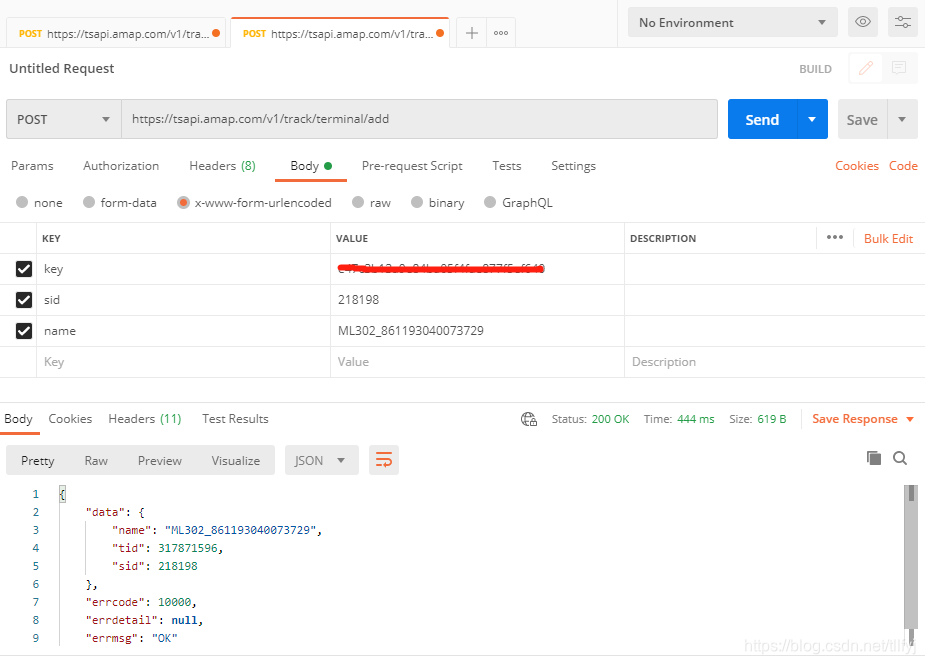Select raw body type

pos(357,202)
